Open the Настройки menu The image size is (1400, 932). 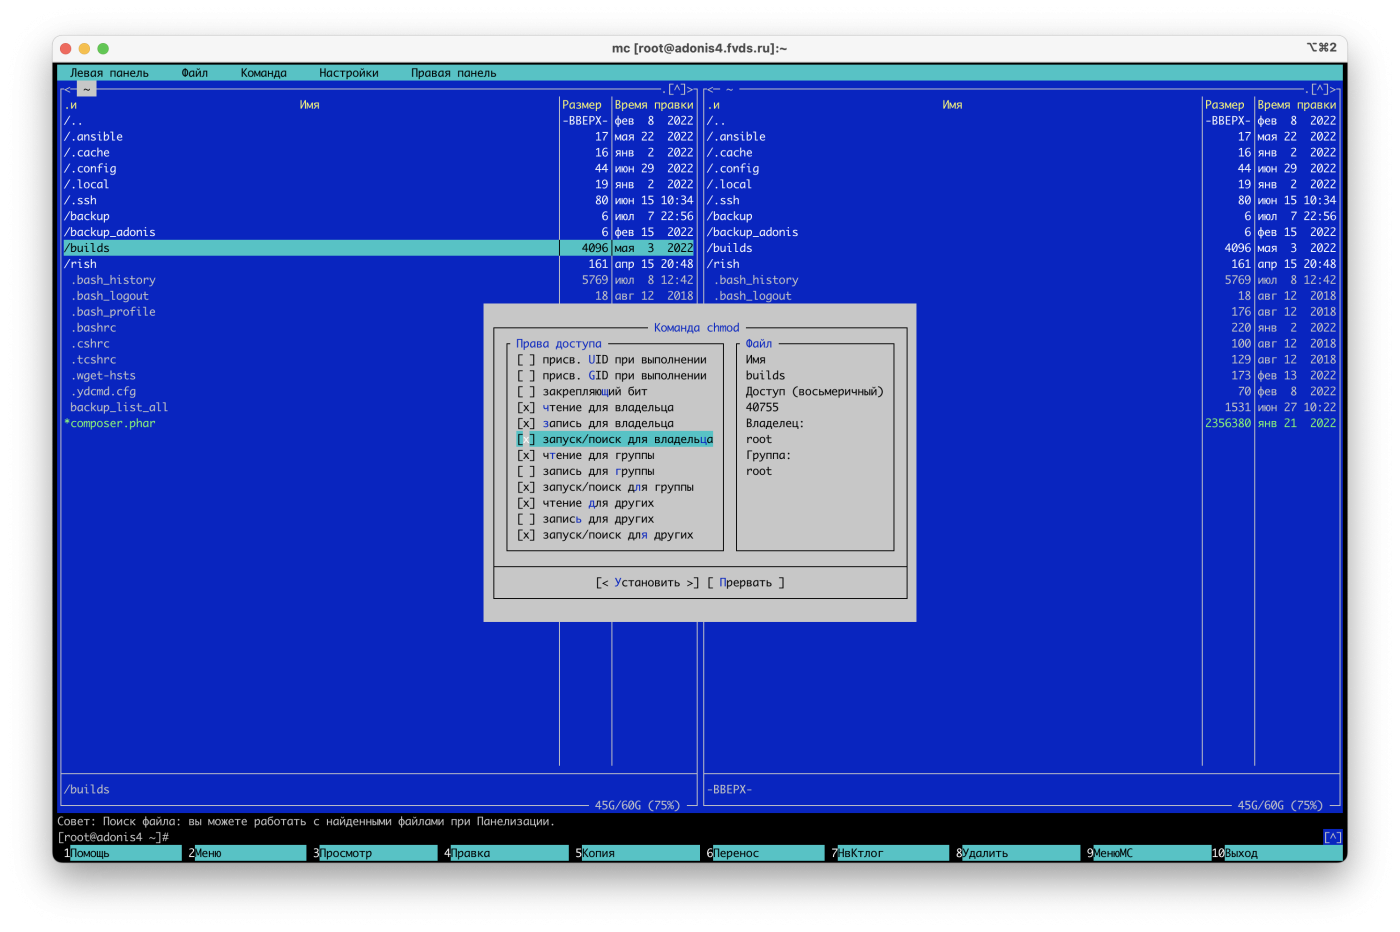pyautogui.click(x=349, y=73)
